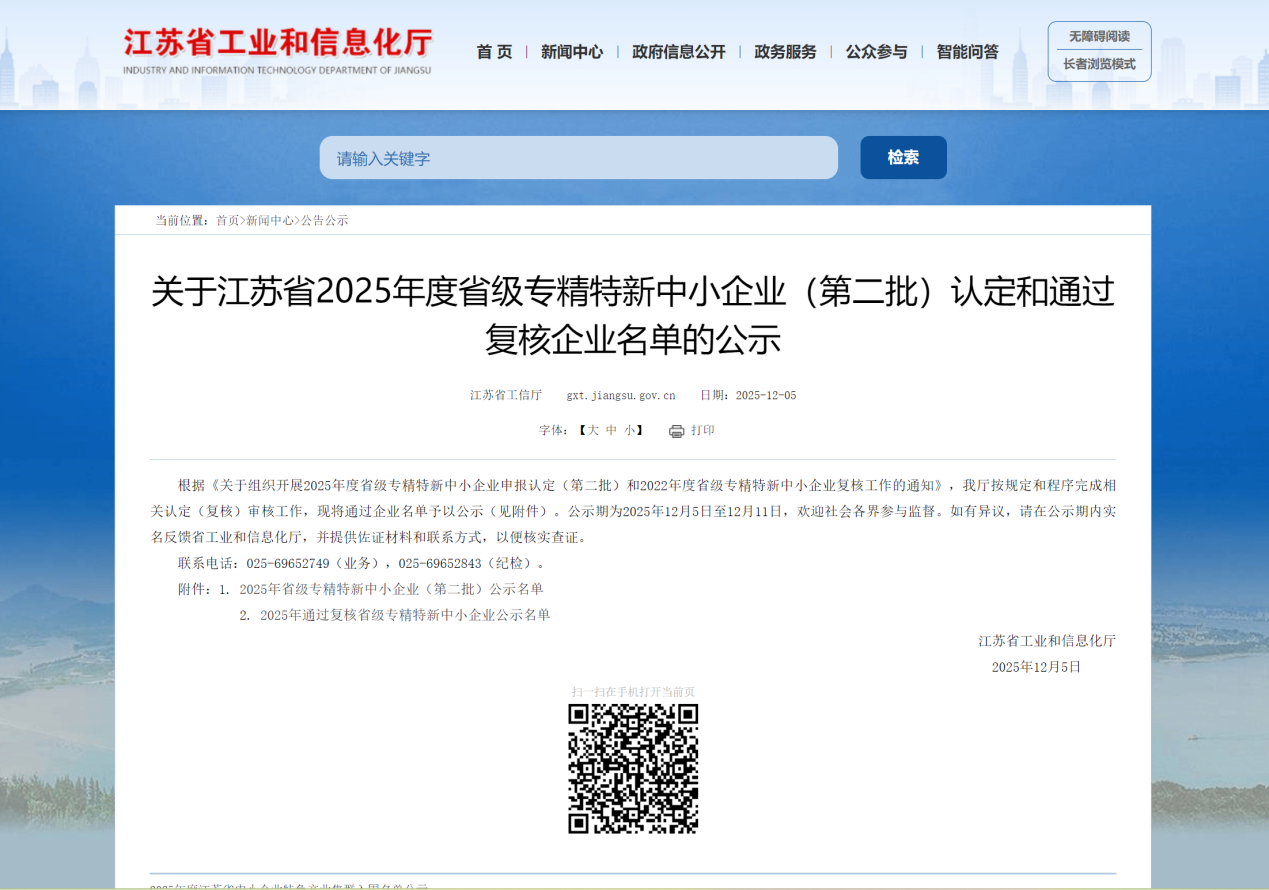
Task: Set font size to 小
Action: [630, 431]
